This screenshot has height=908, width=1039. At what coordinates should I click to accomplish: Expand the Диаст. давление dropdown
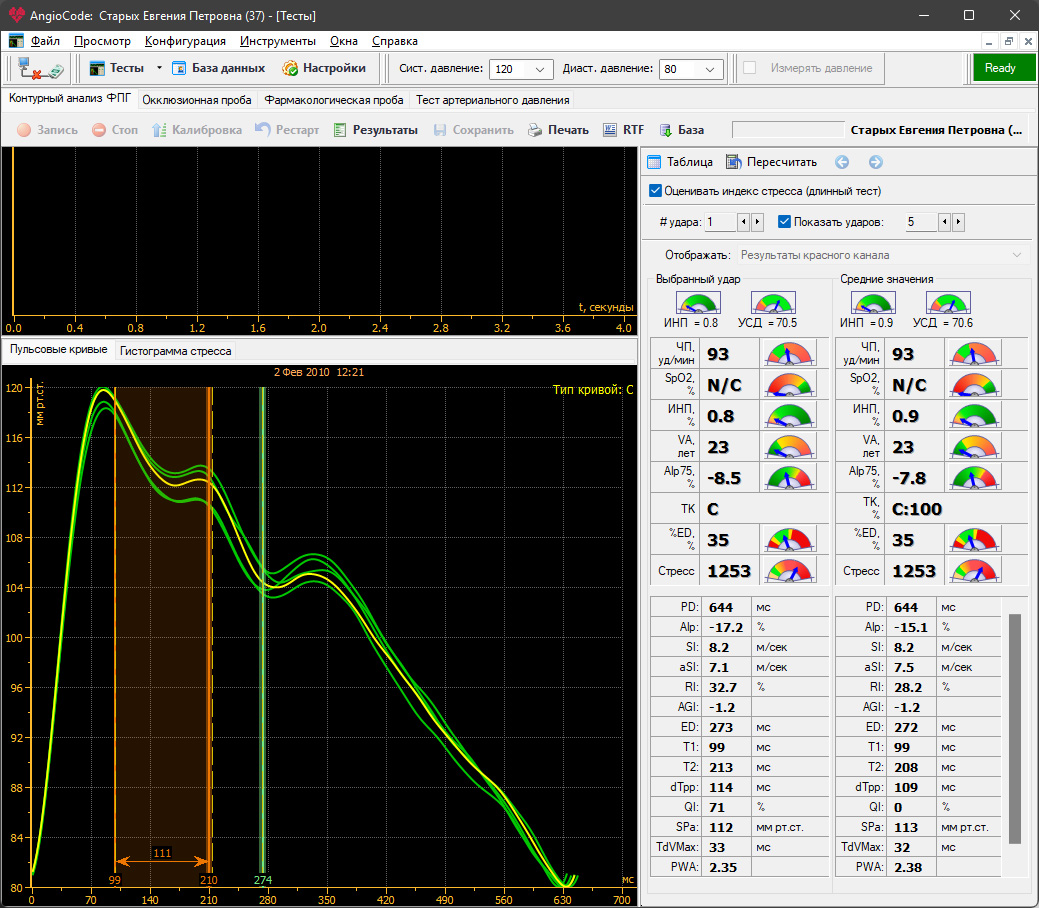[x=711, y=69]
